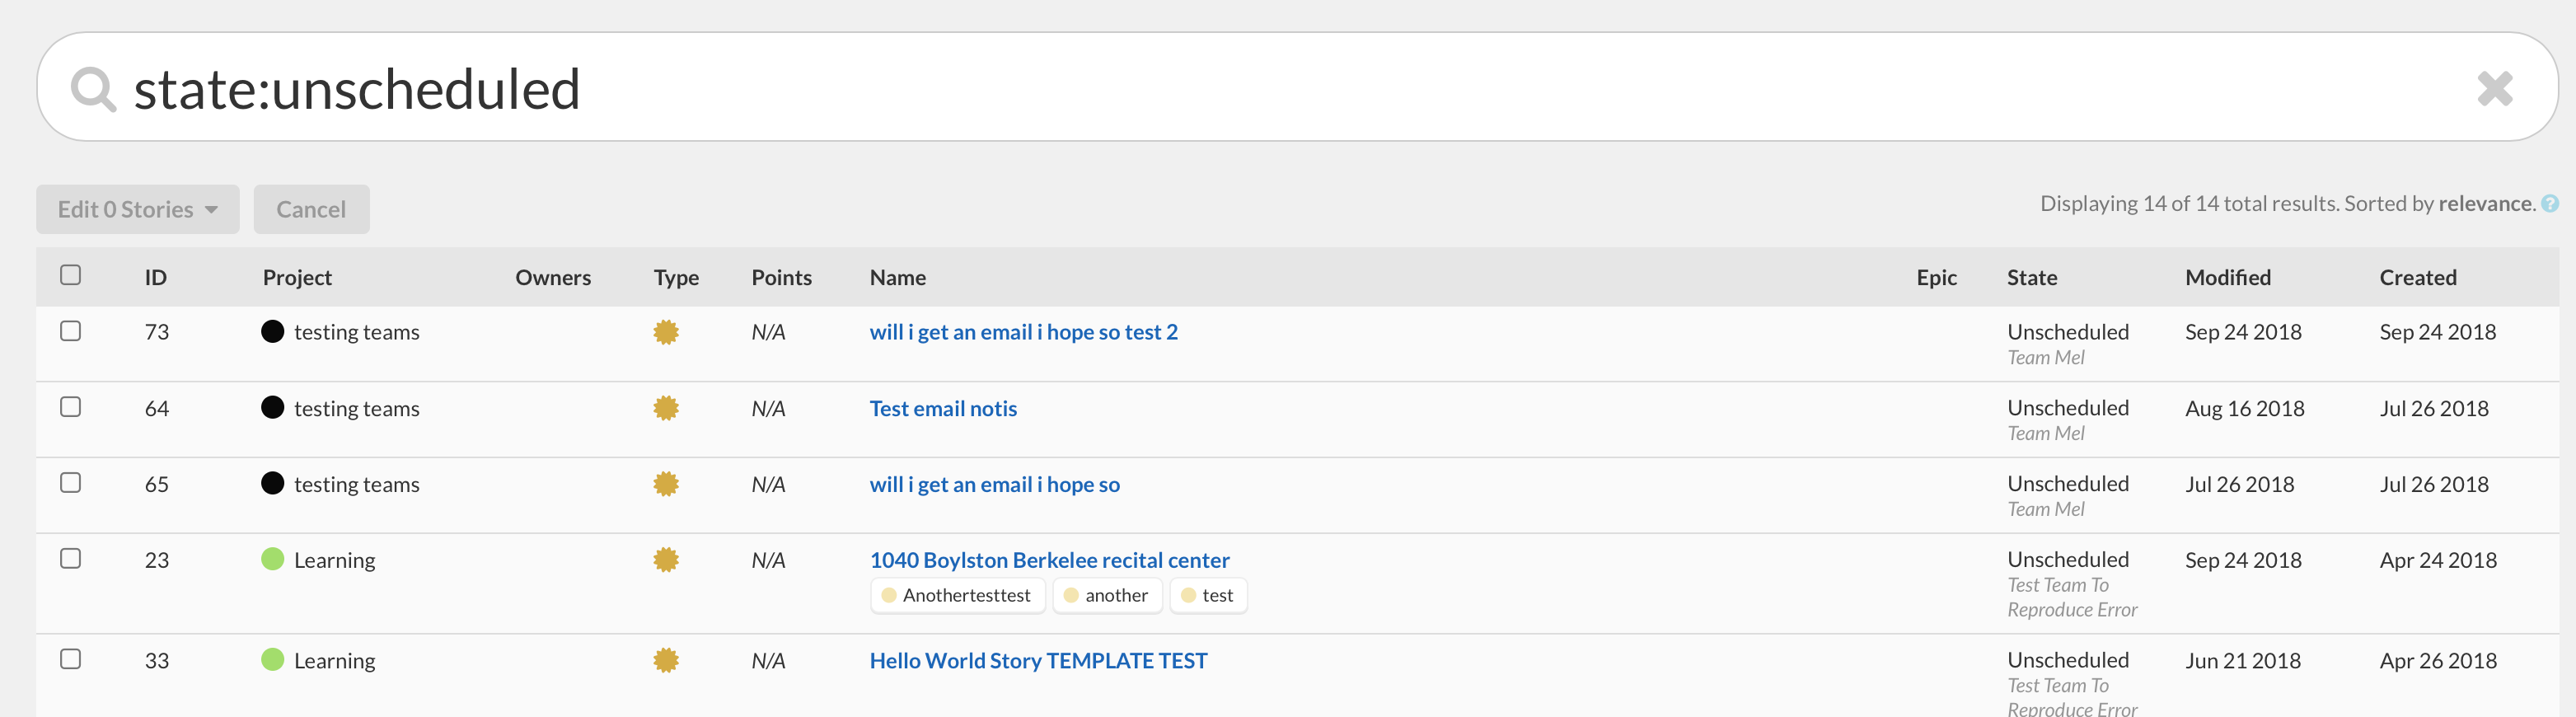The width and height of the screenshot is (2576, 717).
Task: Click the magnifying glass search icon
Action: click(x=93, y=89)
